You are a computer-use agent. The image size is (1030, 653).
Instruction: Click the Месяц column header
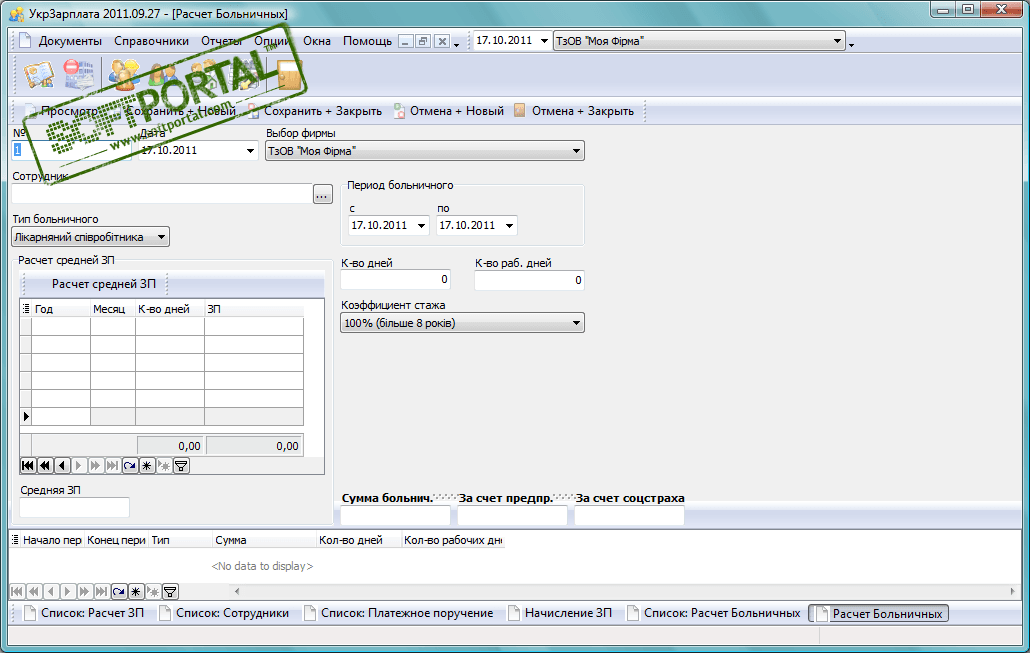(112, 309)
